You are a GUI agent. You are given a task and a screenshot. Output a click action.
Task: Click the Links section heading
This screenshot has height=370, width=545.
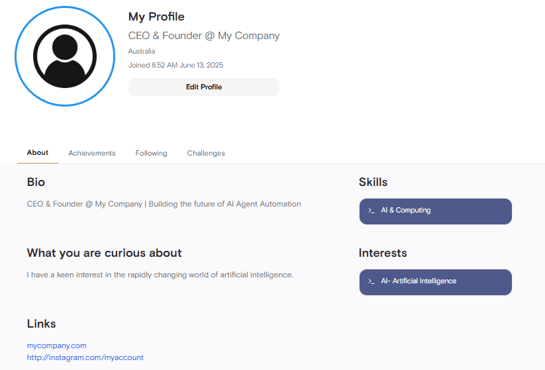coord(41,324)
